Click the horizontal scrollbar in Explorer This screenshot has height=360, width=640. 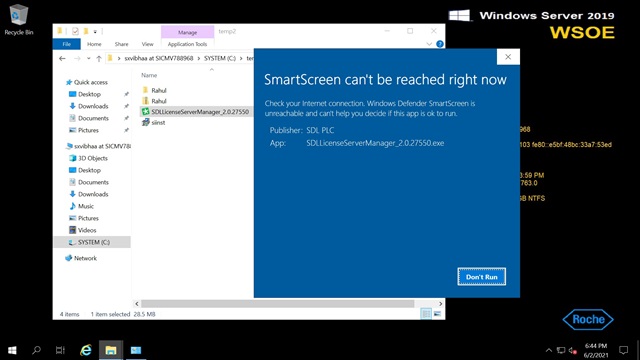click(278, 304)
